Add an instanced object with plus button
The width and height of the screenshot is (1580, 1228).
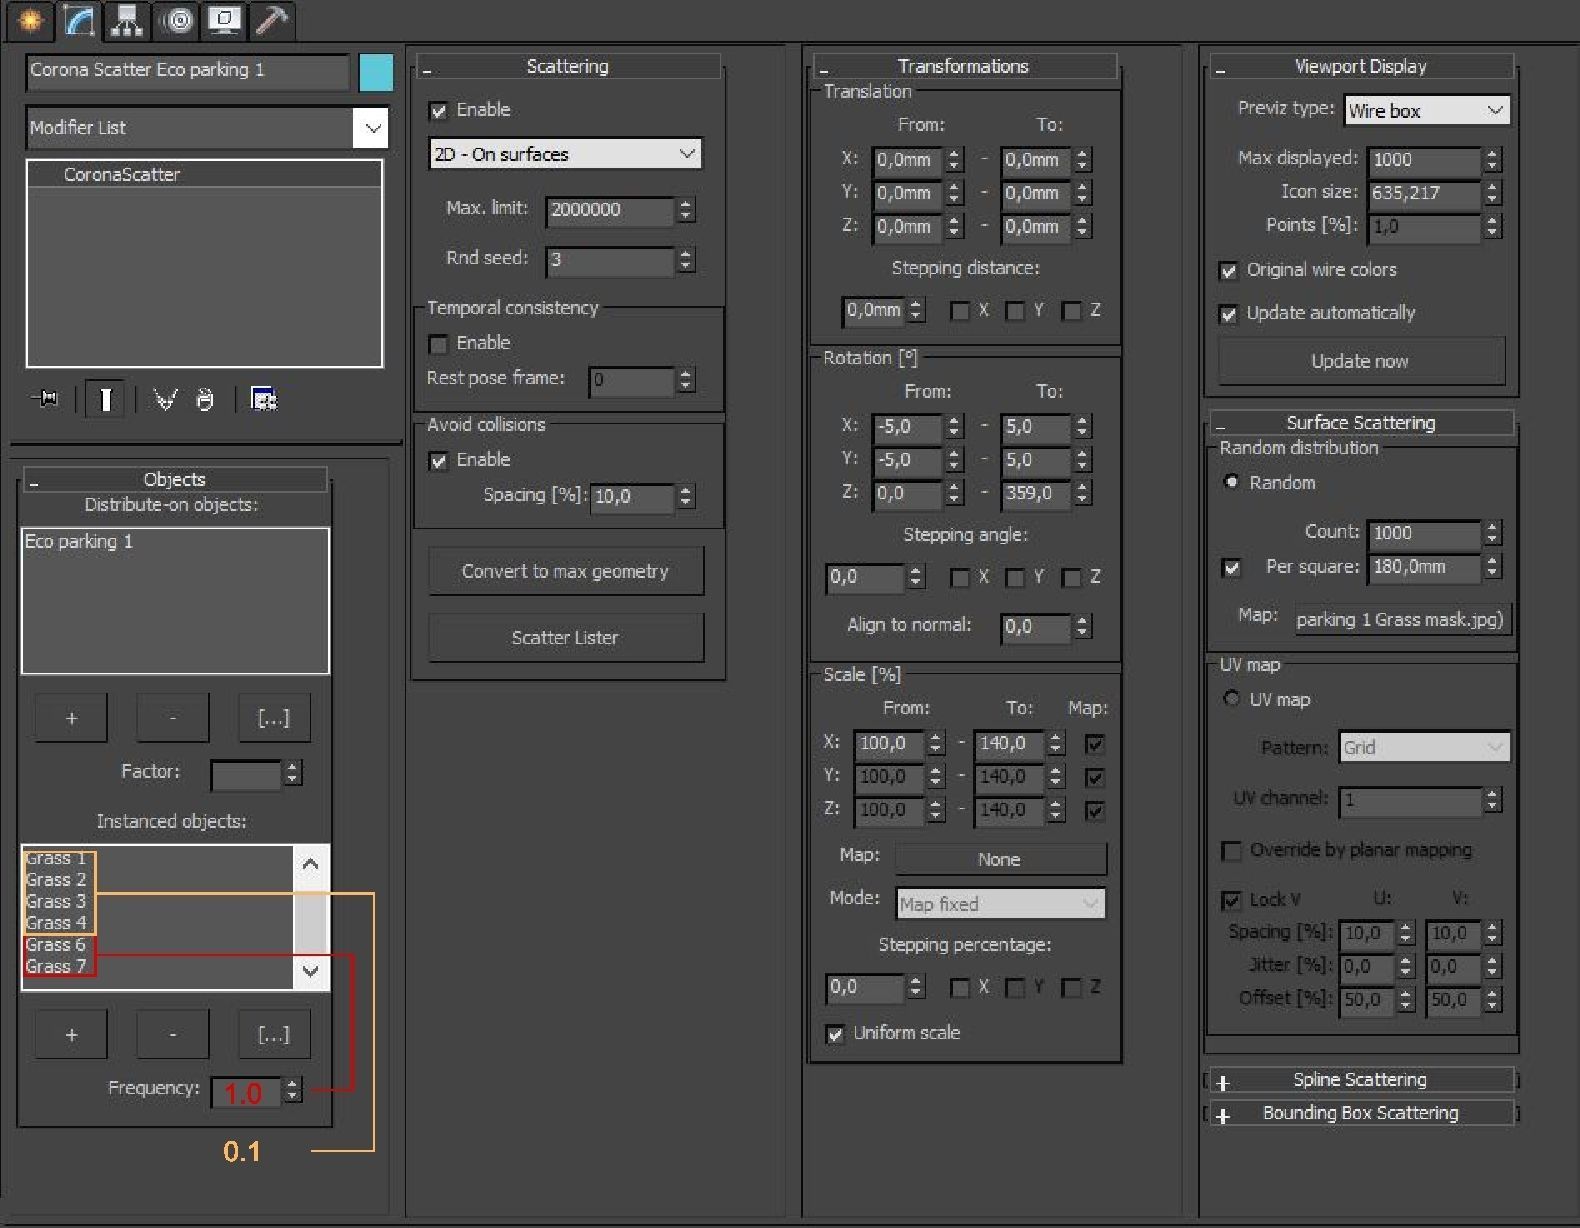[x=71, y=1034]
